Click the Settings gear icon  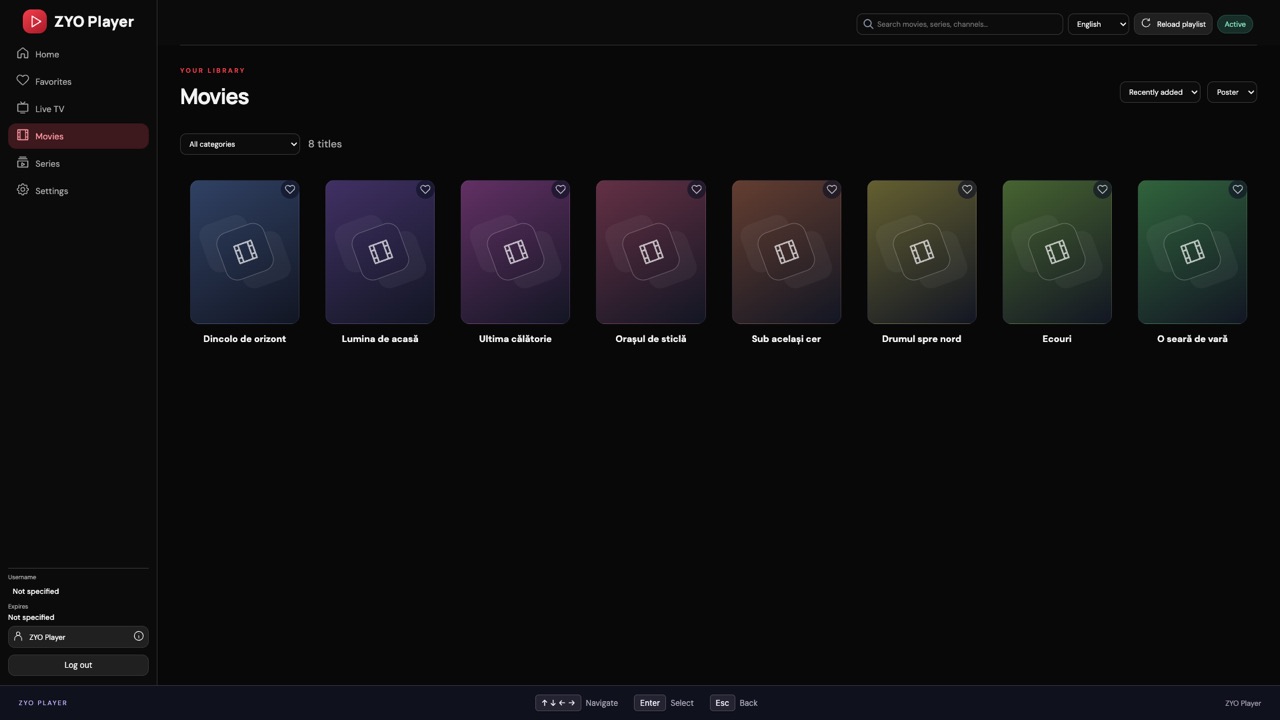[x=23, y=190]
